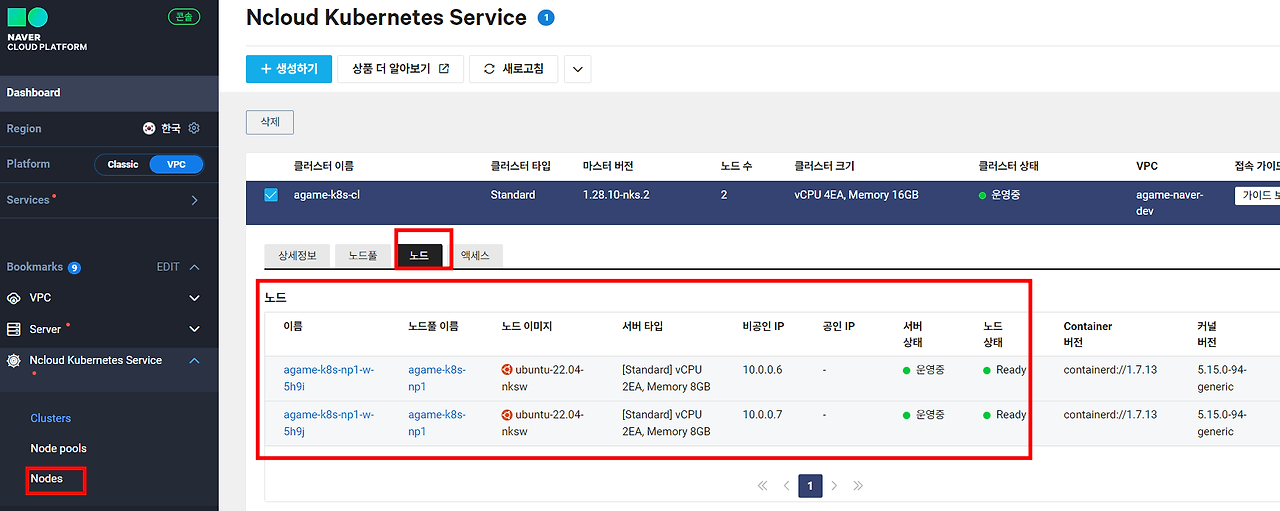
Task: Click the 콘솔 console badge button
Action: tap(184, 16)
